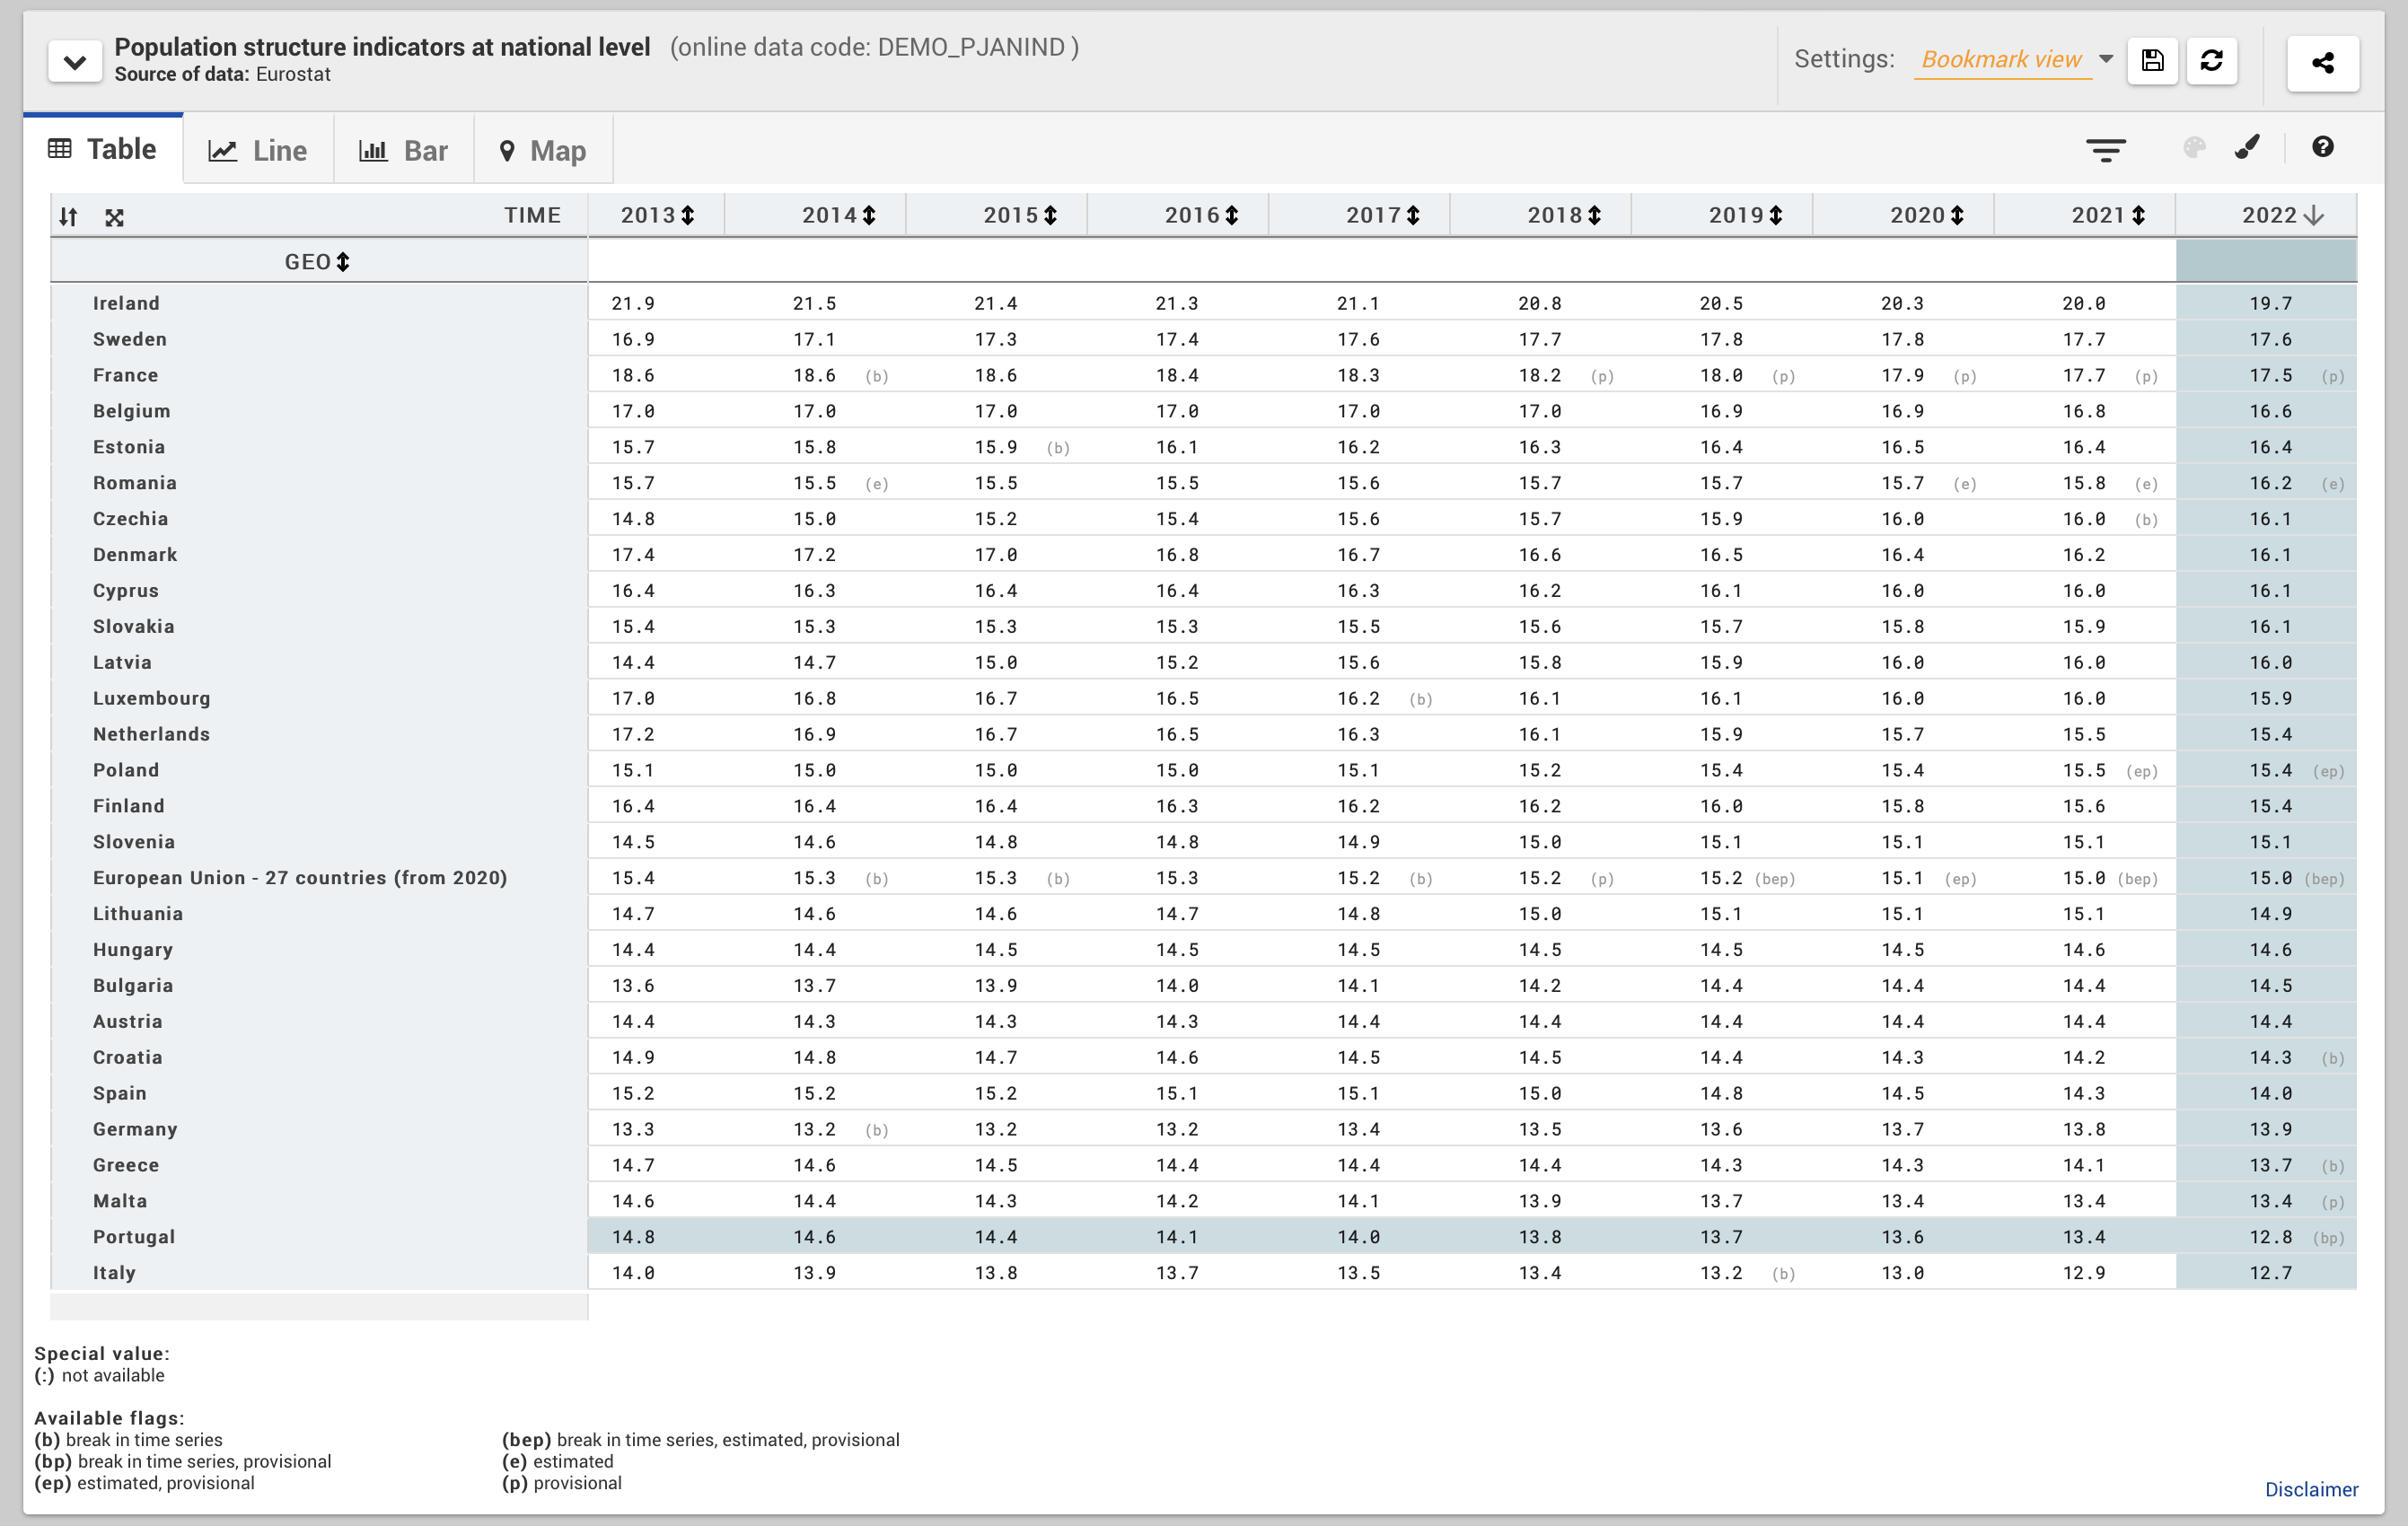The image size is (2408, 1526).
Task: Click the paintbrush format icon
Action: coord(2248,148)
